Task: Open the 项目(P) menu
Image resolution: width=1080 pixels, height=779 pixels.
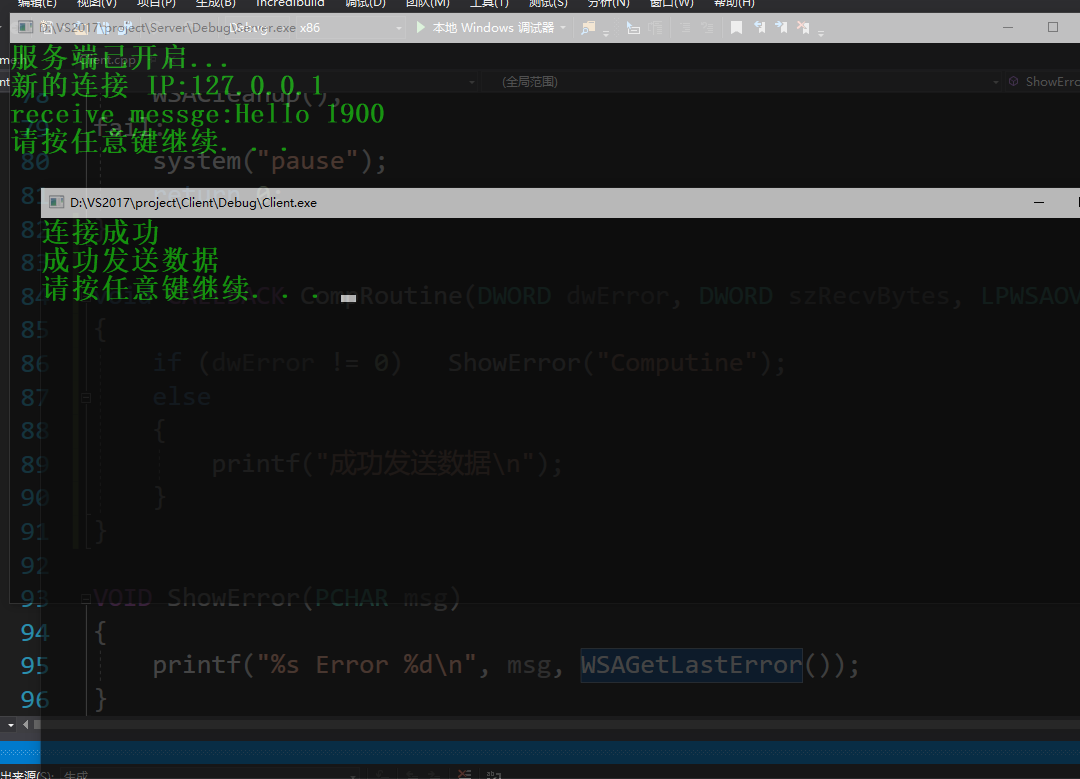Action: 156,3
